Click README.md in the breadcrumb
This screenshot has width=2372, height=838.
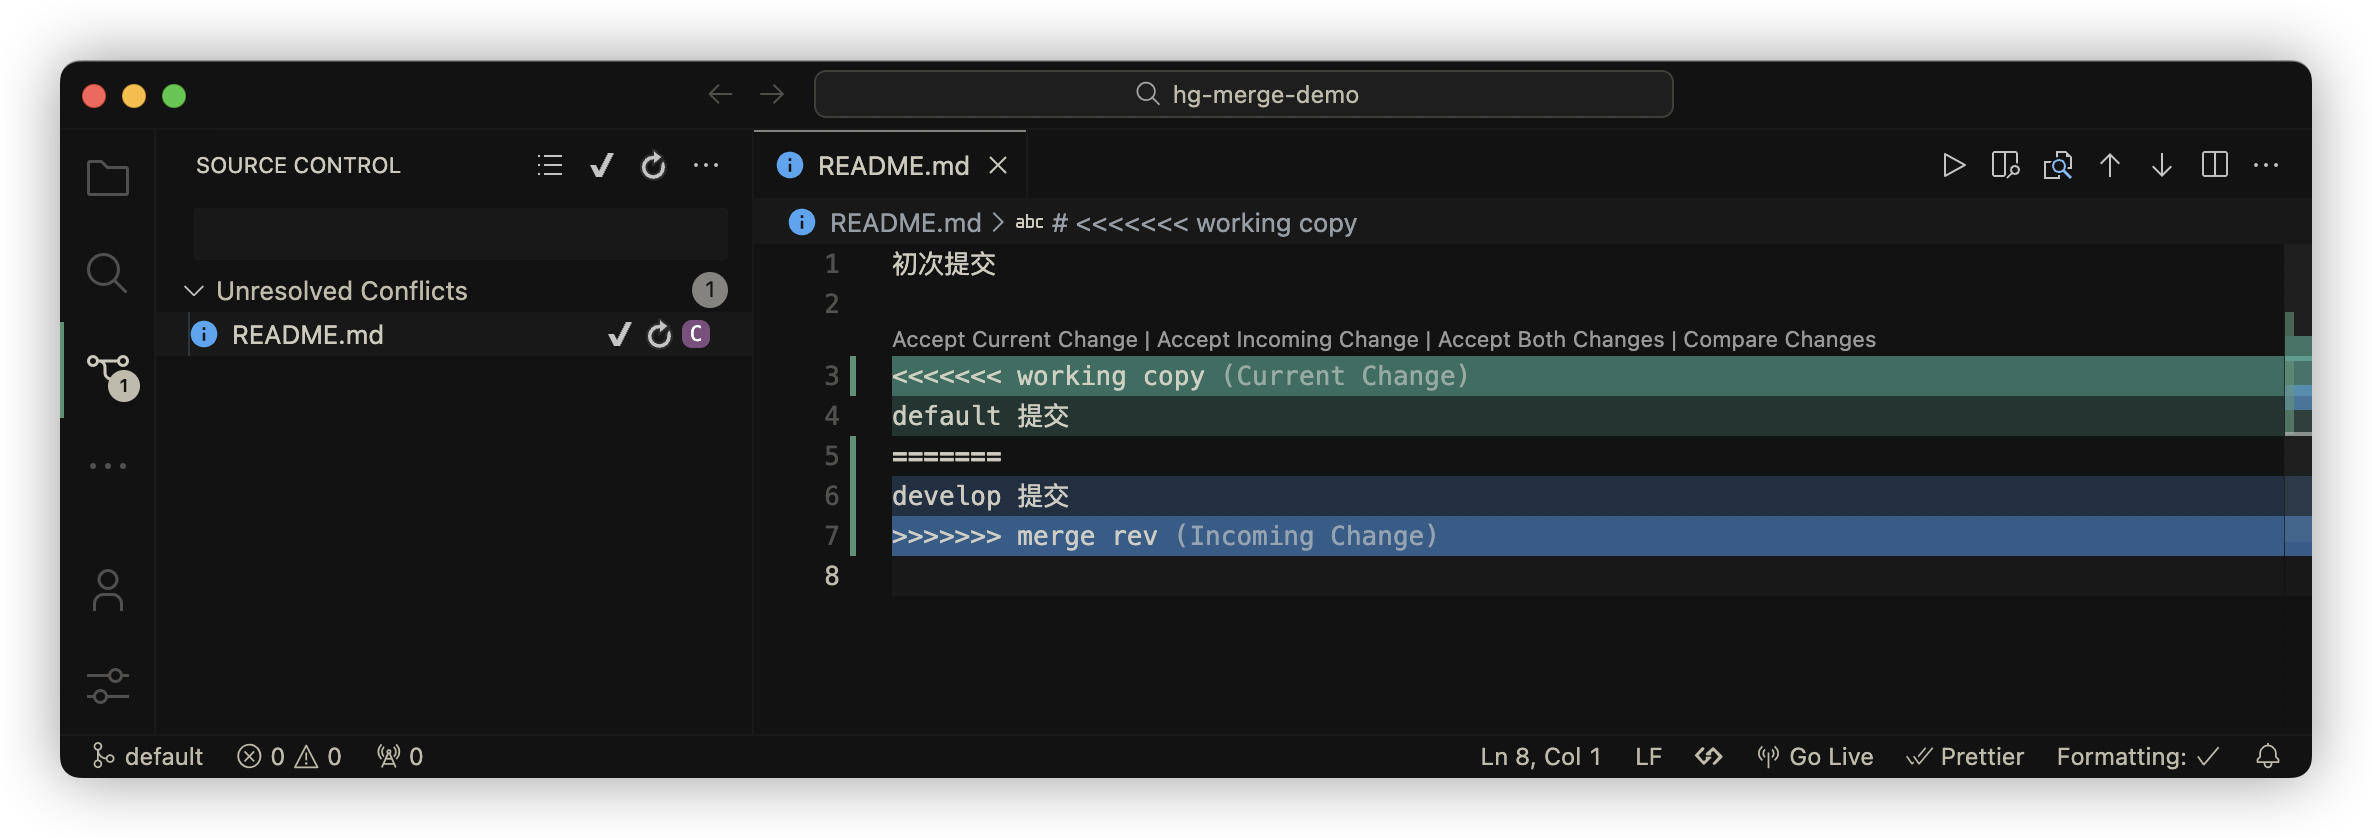point(905,223)
